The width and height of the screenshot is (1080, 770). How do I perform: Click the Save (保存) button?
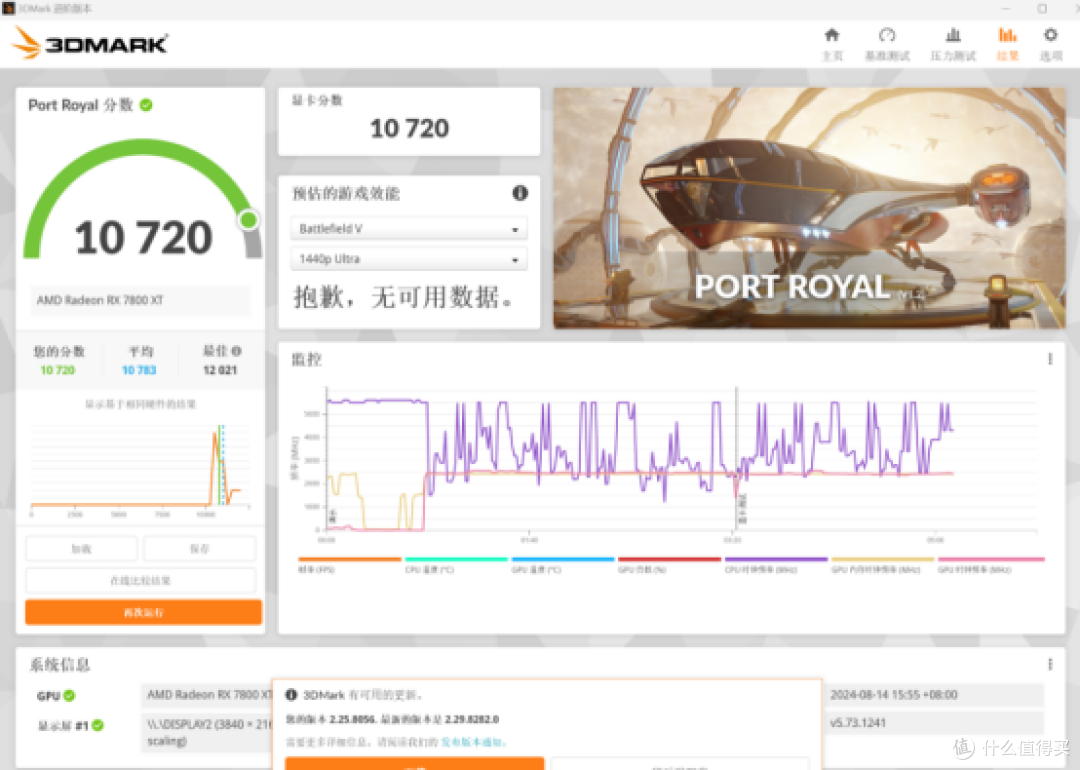pyautogui.click(x=200, y=549)
